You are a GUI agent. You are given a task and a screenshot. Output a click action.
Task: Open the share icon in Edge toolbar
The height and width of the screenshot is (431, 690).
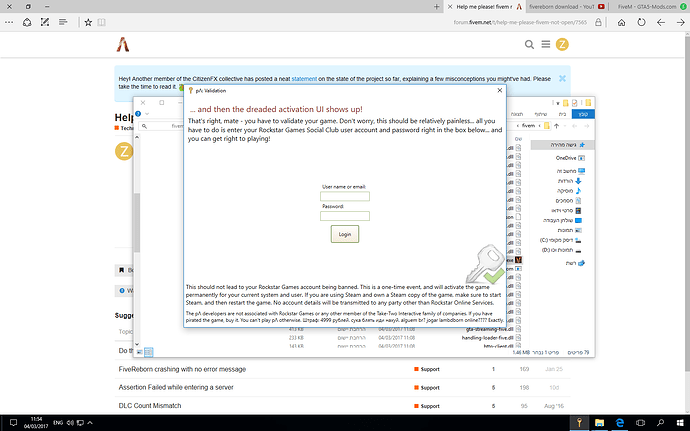[x=27, y=22]
